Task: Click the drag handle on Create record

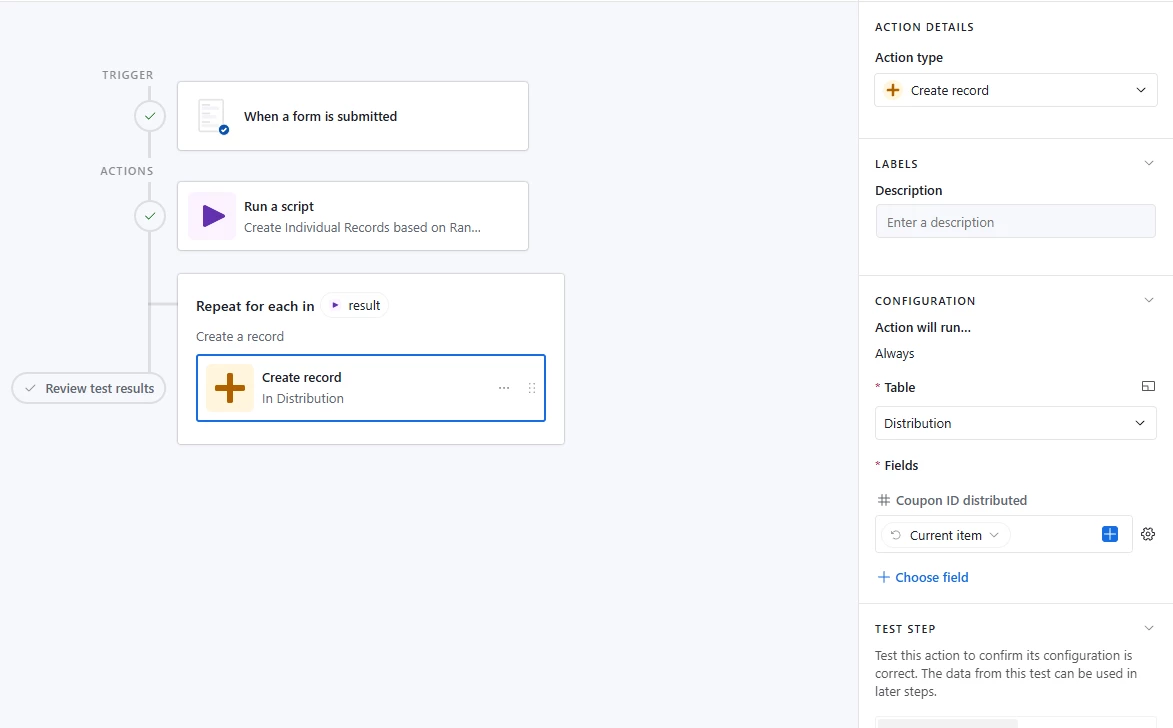Action: pyautogui.click(x=532, y=388)
